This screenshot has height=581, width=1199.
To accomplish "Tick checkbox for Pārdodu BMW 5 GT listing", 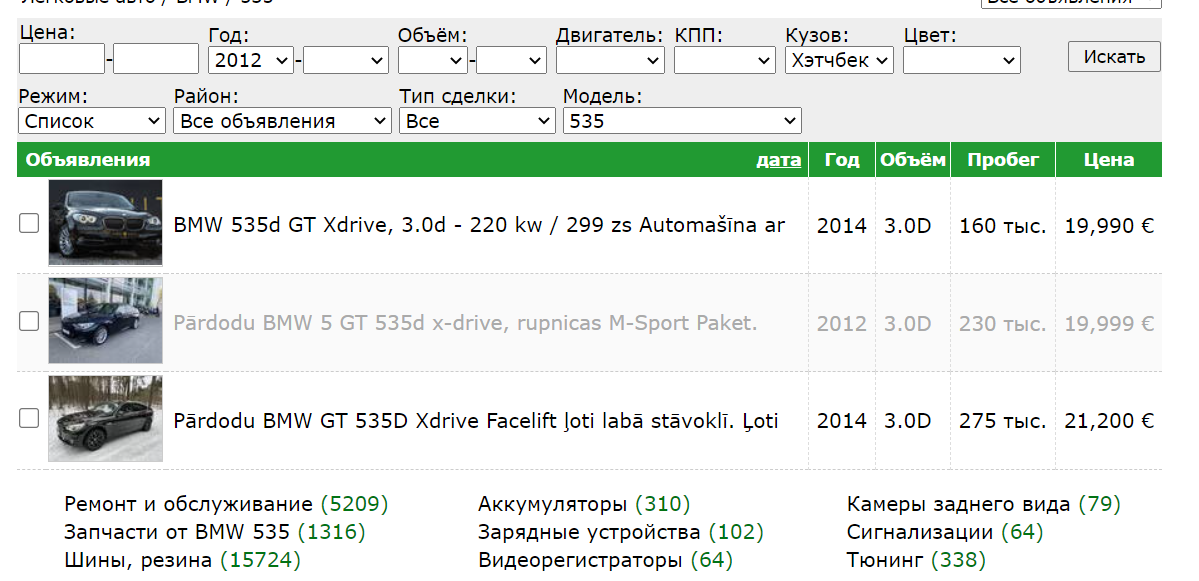I will [x=30, y=321].
